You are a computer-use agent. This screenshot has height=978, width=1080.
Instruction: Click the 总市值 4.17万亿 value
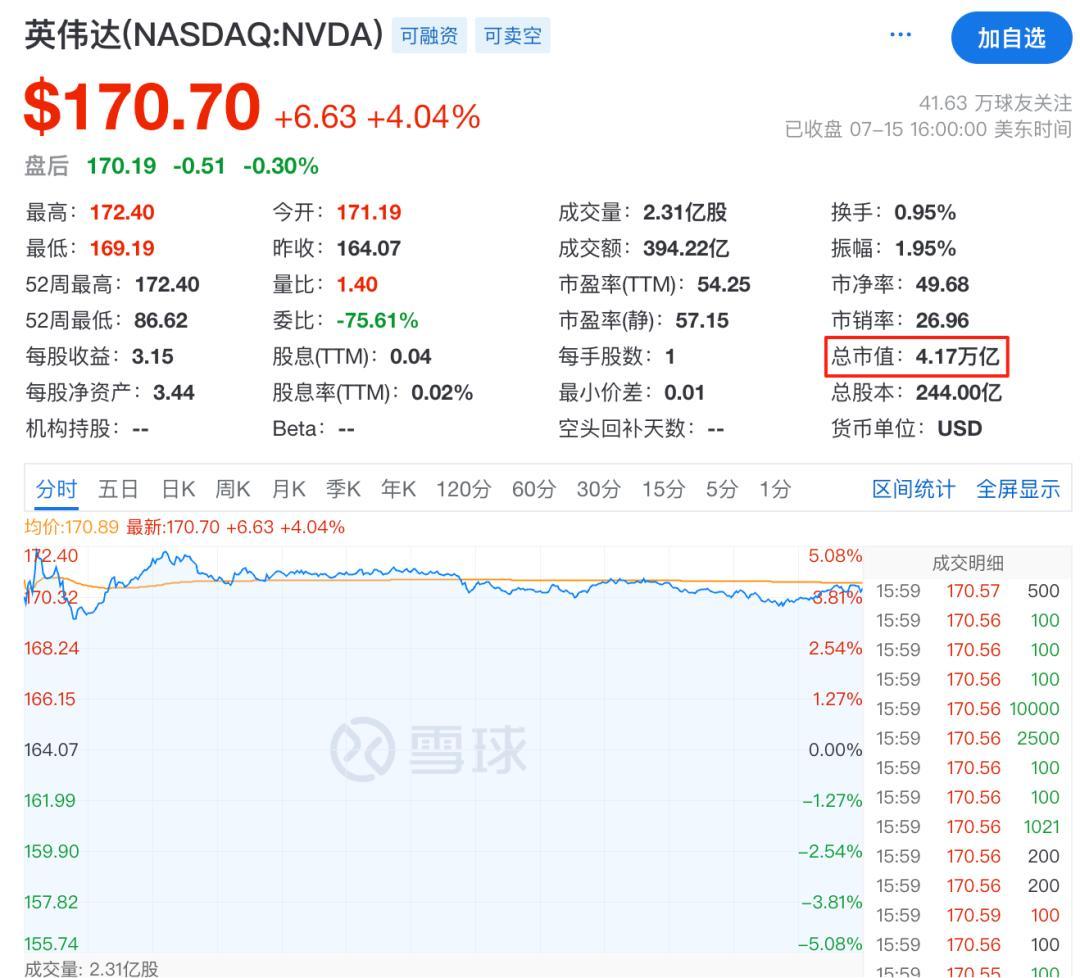957,356
